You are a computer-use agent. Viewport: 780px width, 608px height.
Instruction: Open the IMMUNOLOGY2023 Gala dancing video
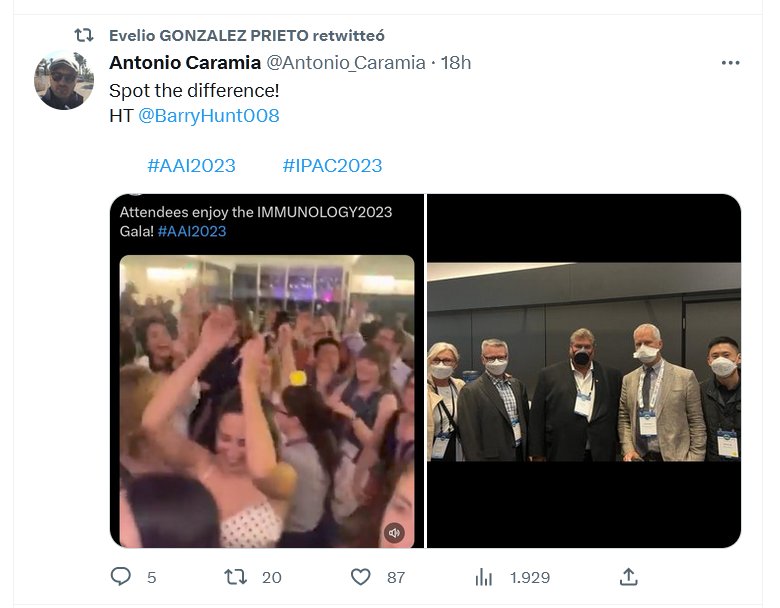pos(267,400)
